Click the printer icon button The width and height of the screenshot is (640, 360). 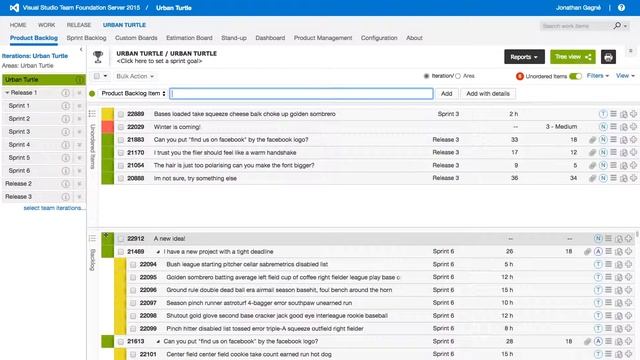click(608, 57)
